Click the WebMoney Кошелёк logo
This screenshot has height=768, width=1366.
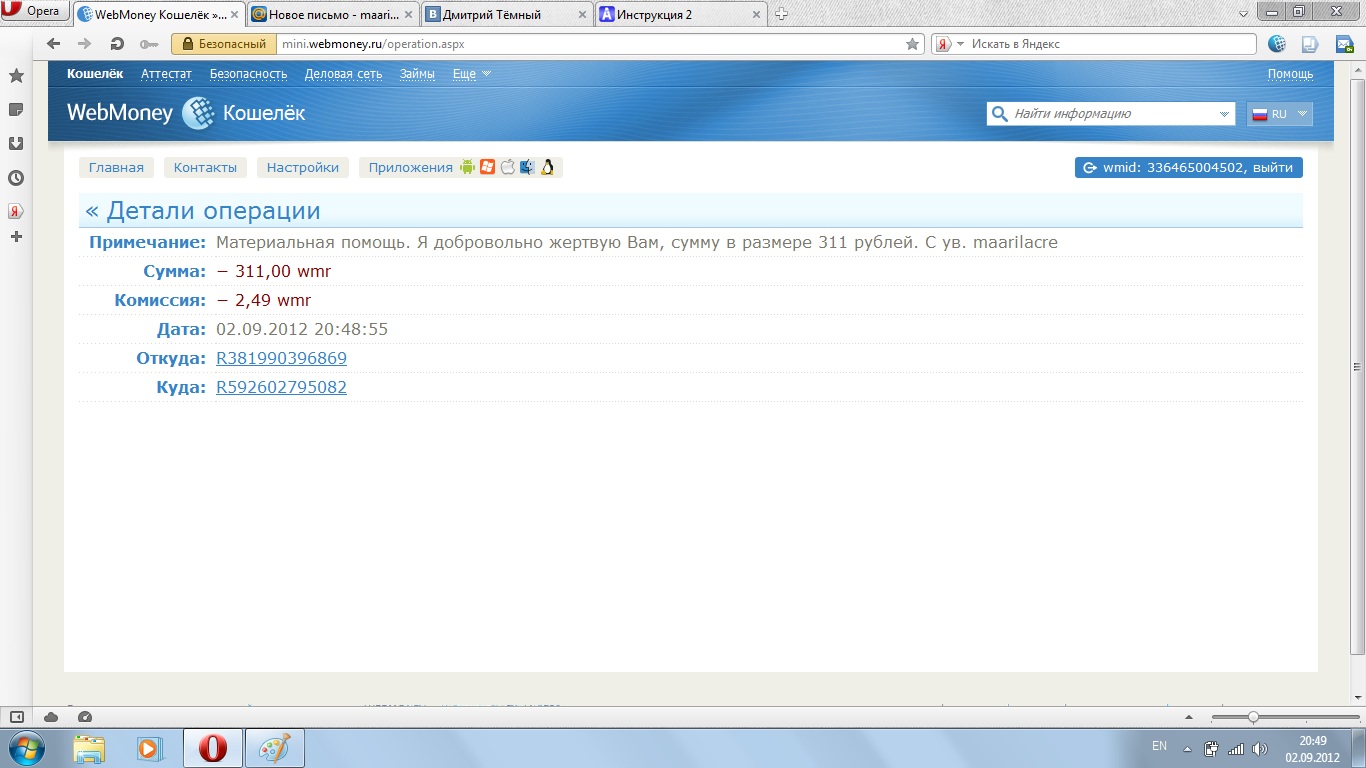click(186, 113)
